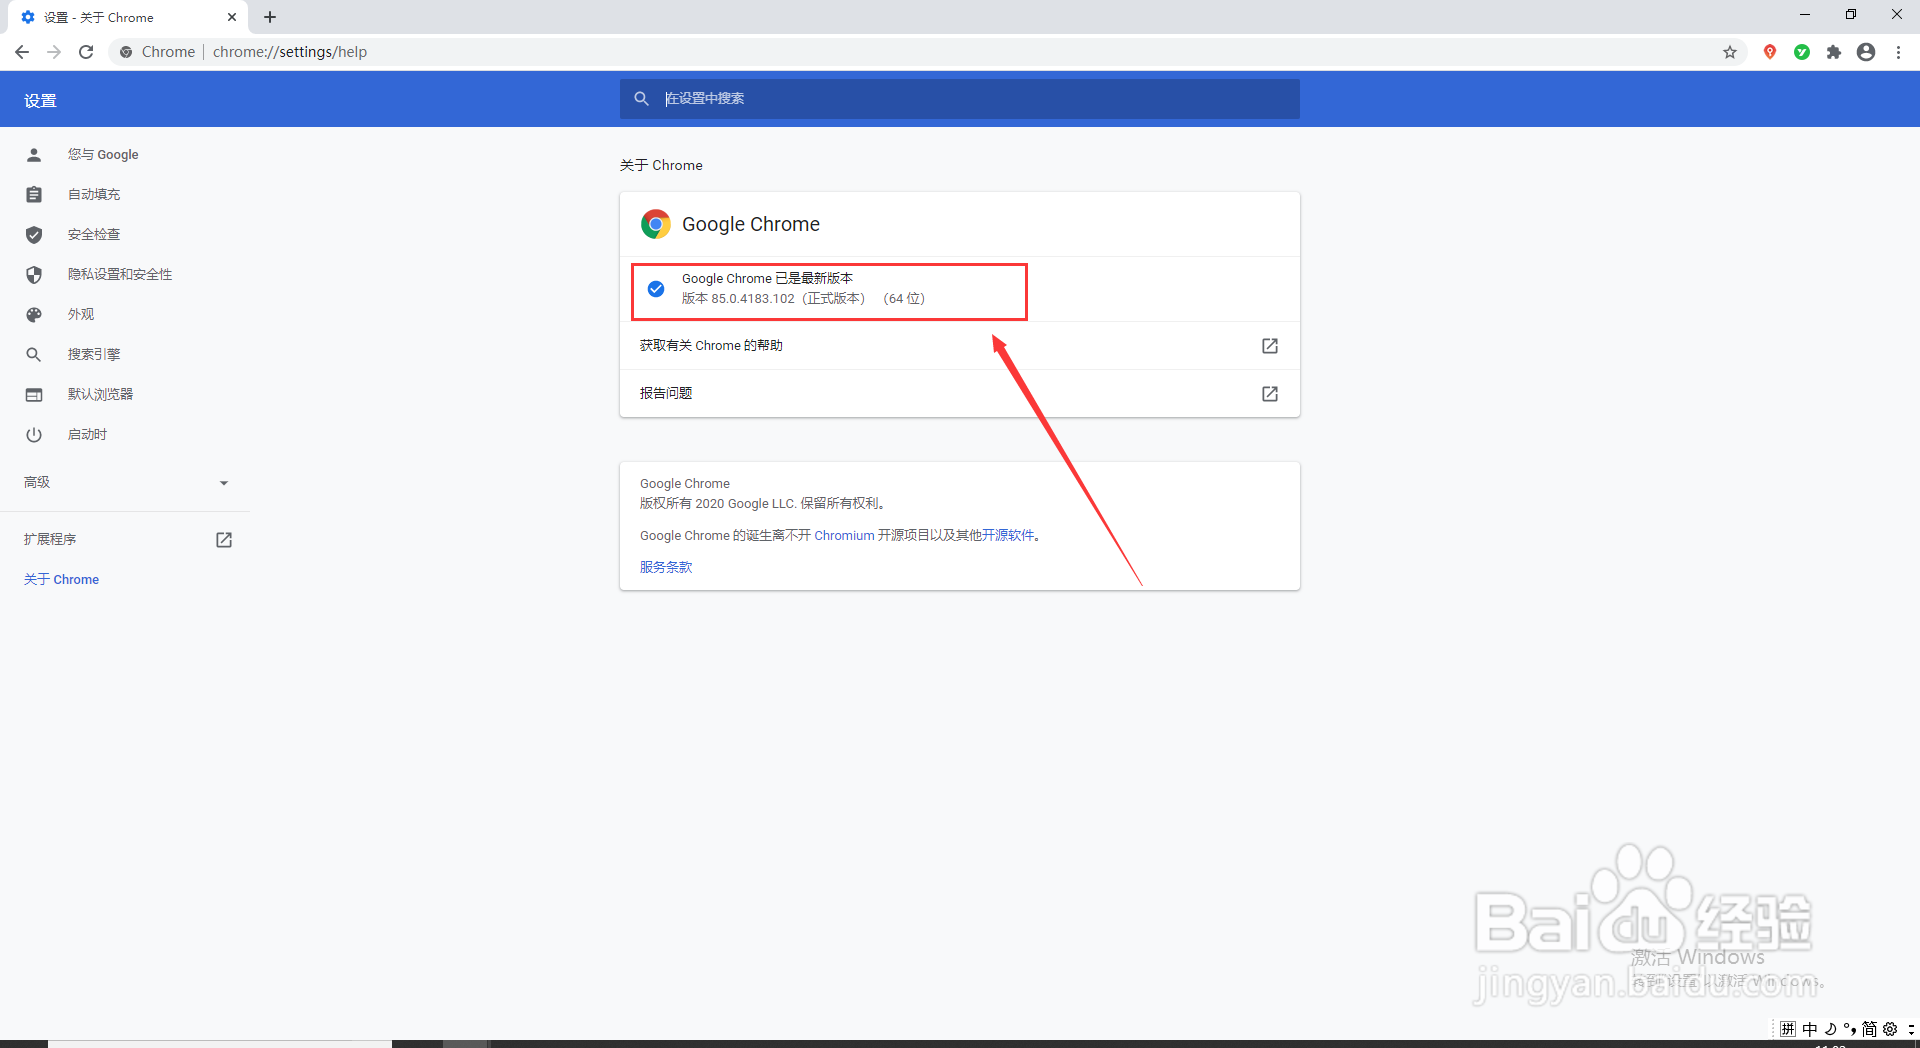Open the 开源软件 link
Image resolution: width=1920 pixels, height=1048 pixels.
[1008, 535]
